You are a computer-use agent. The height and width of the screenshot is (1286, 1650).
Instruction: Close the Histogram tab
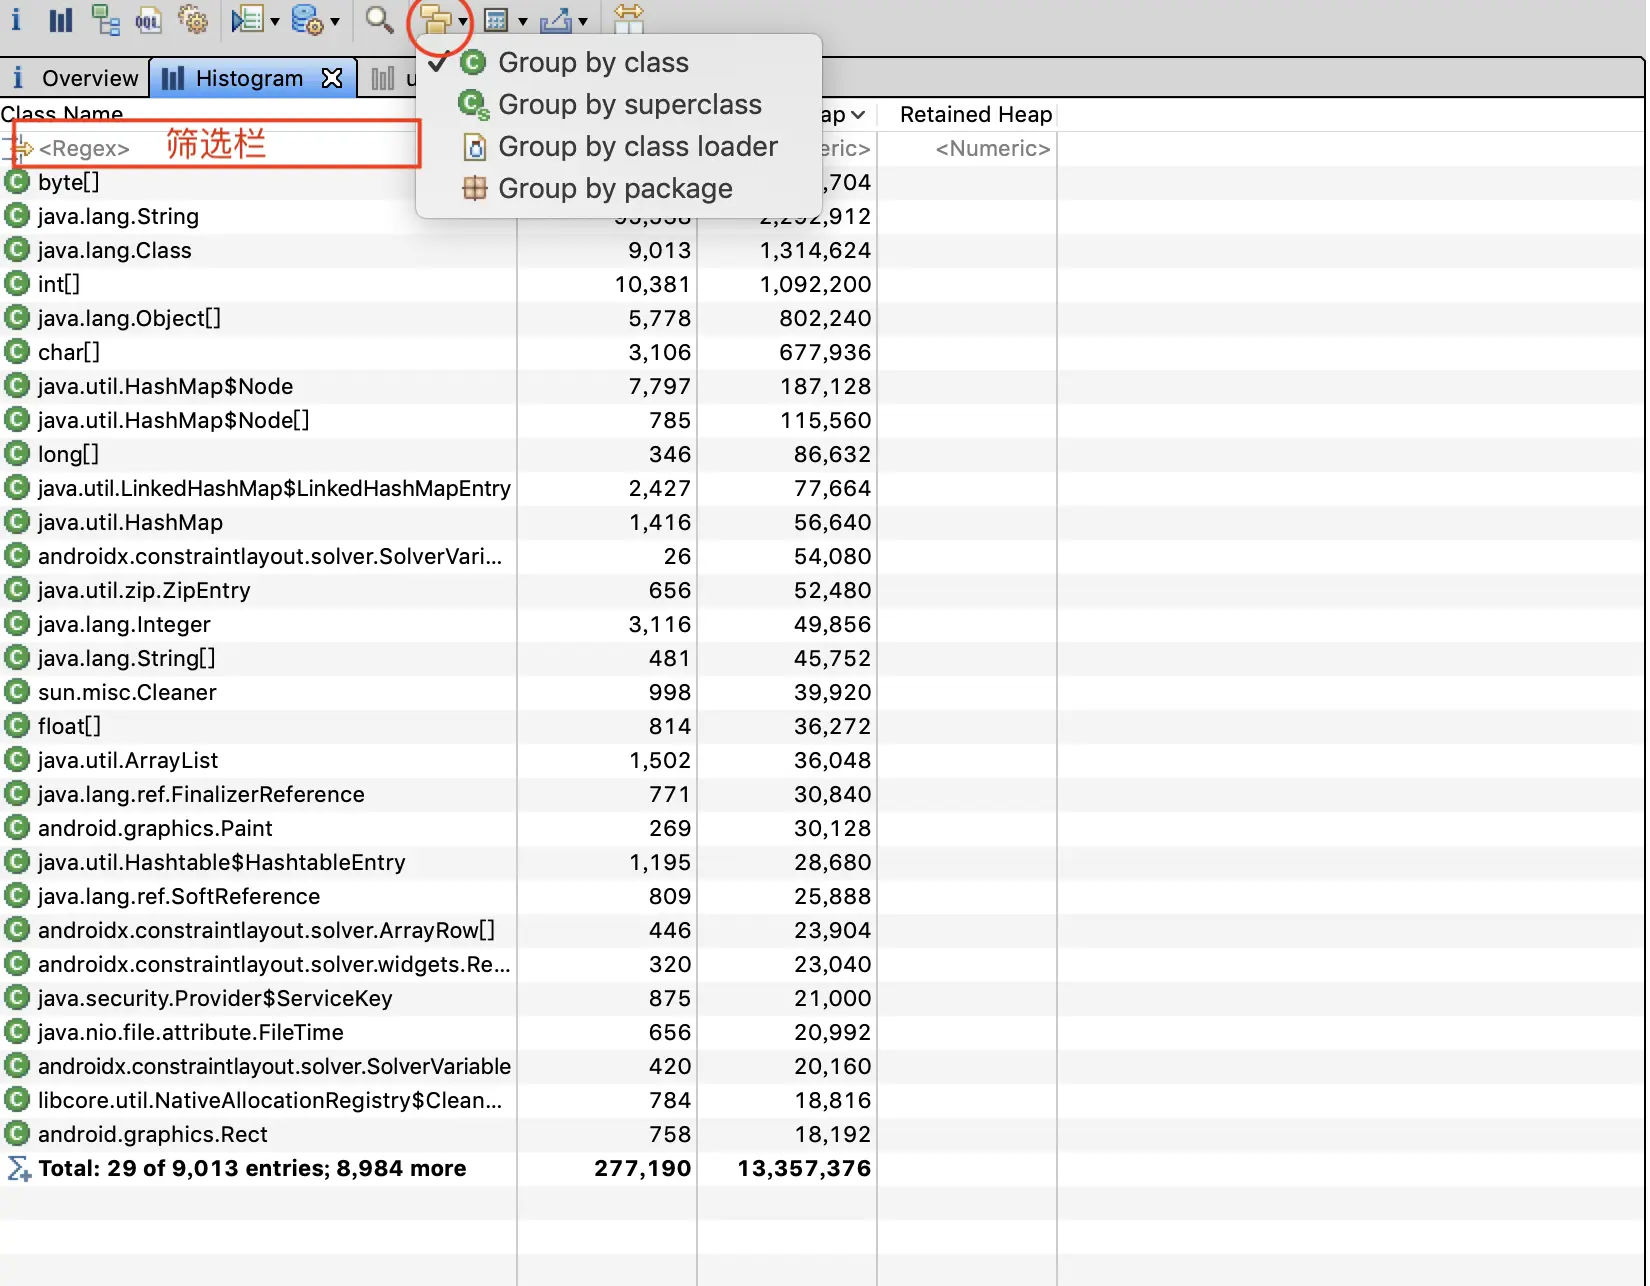click(332, 78)
